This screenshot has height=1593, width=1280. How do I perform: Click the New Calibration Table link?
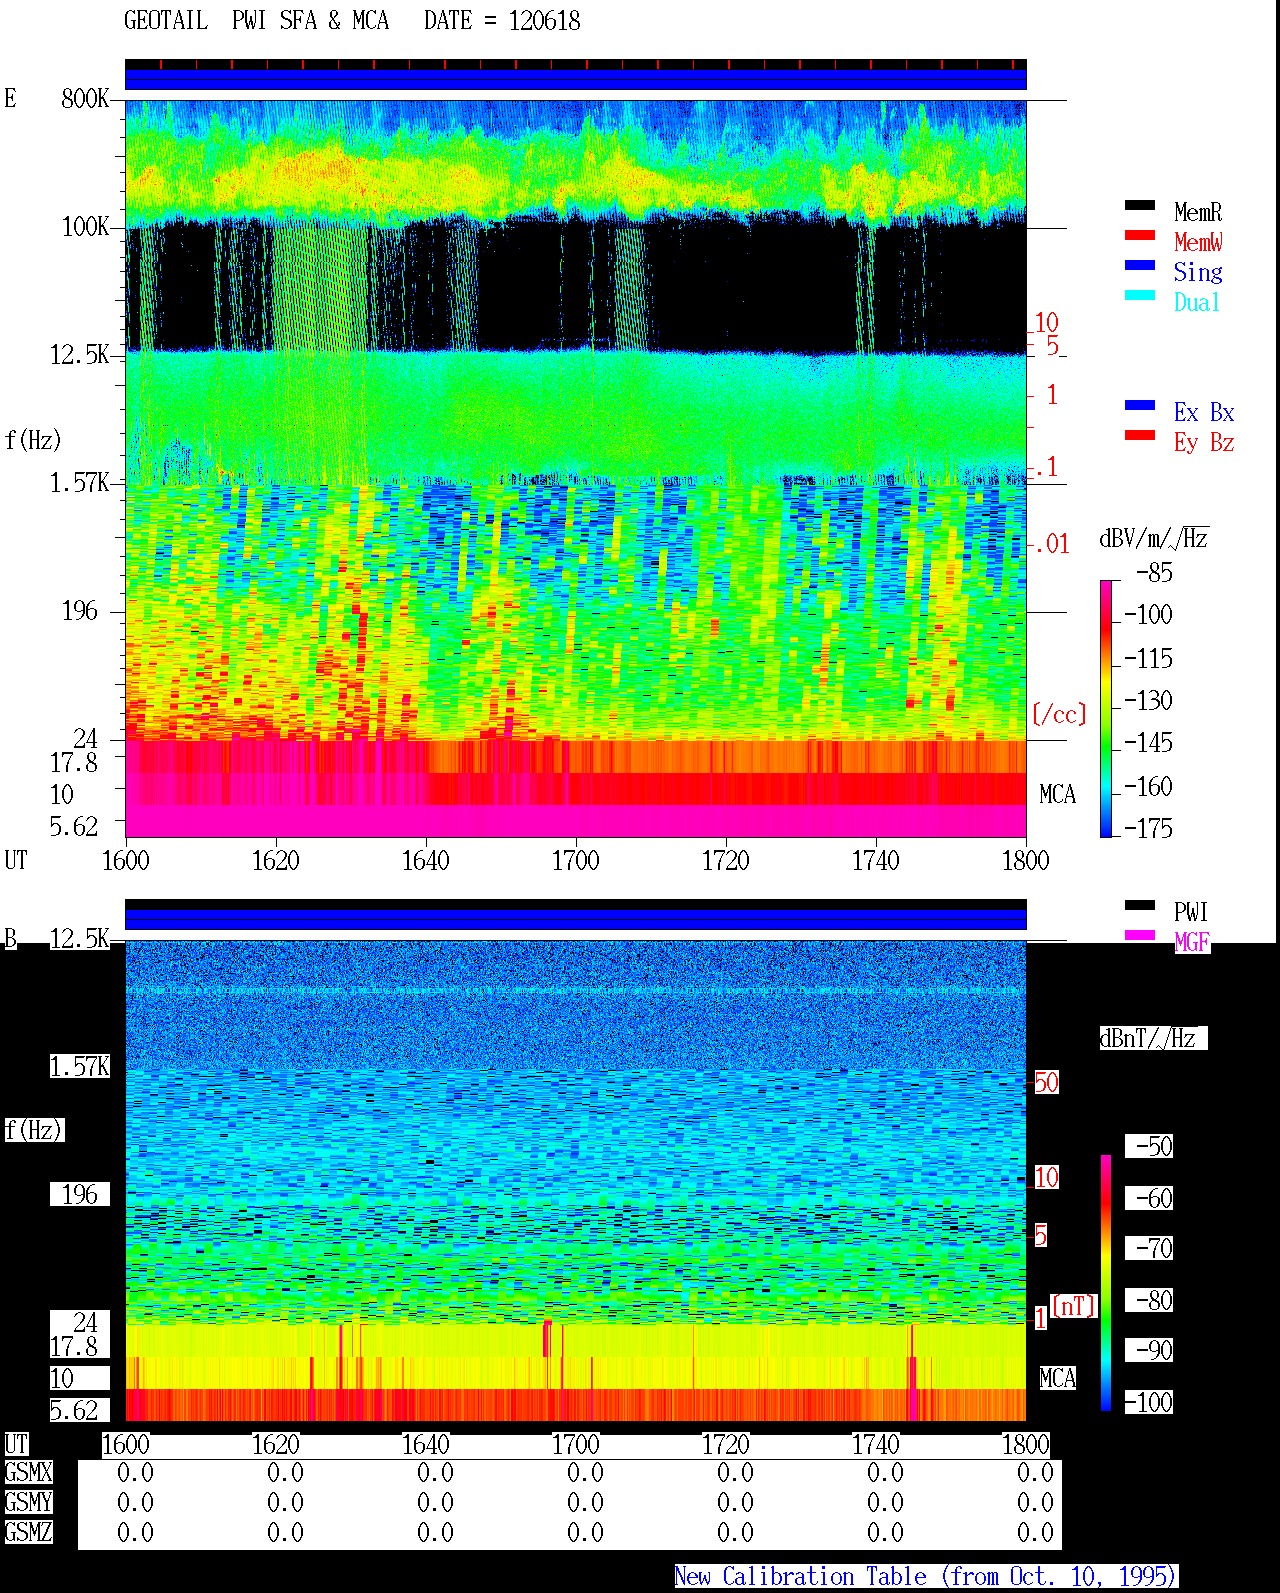click(x=926, y=1577)
